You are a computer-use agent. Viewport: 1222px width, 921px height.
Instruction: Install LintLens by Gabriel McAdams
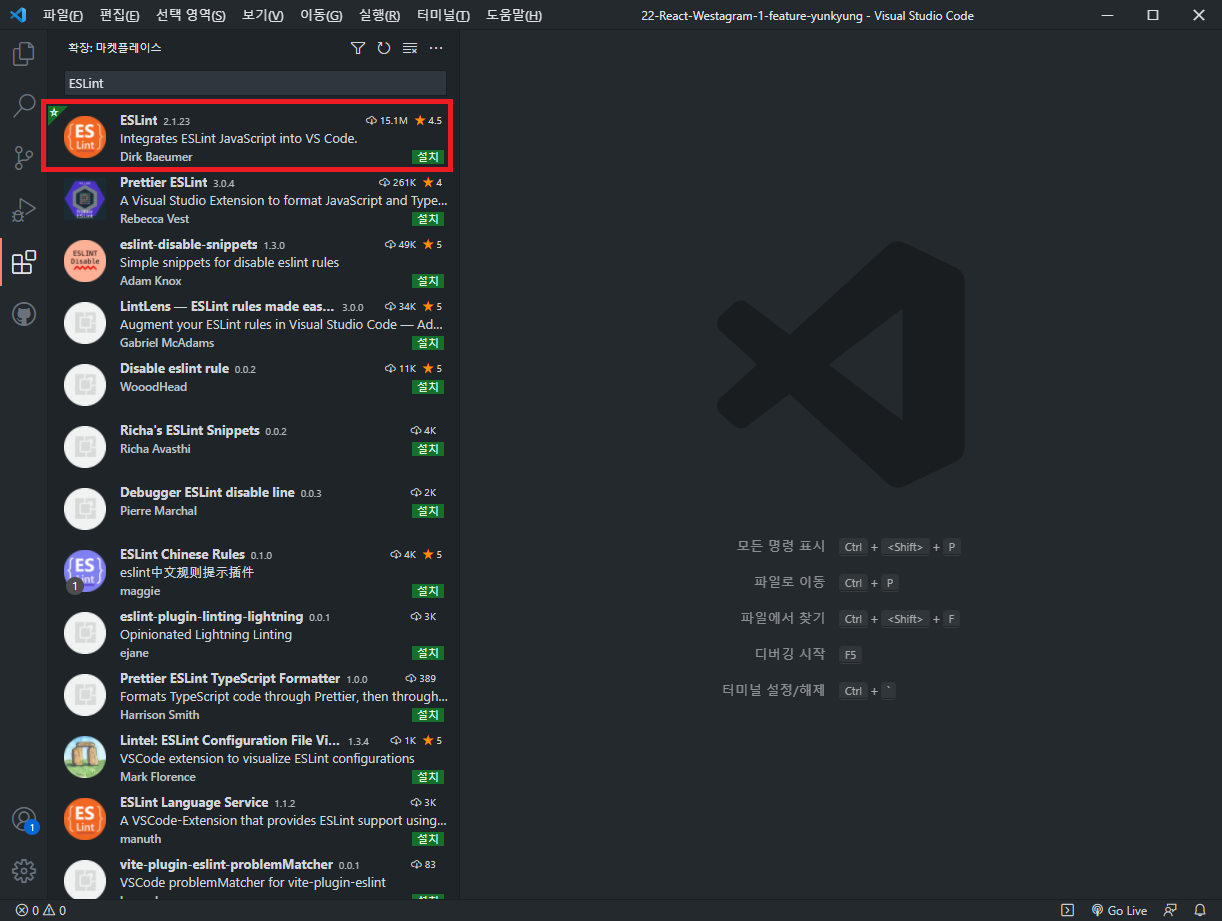pos(428,343)
